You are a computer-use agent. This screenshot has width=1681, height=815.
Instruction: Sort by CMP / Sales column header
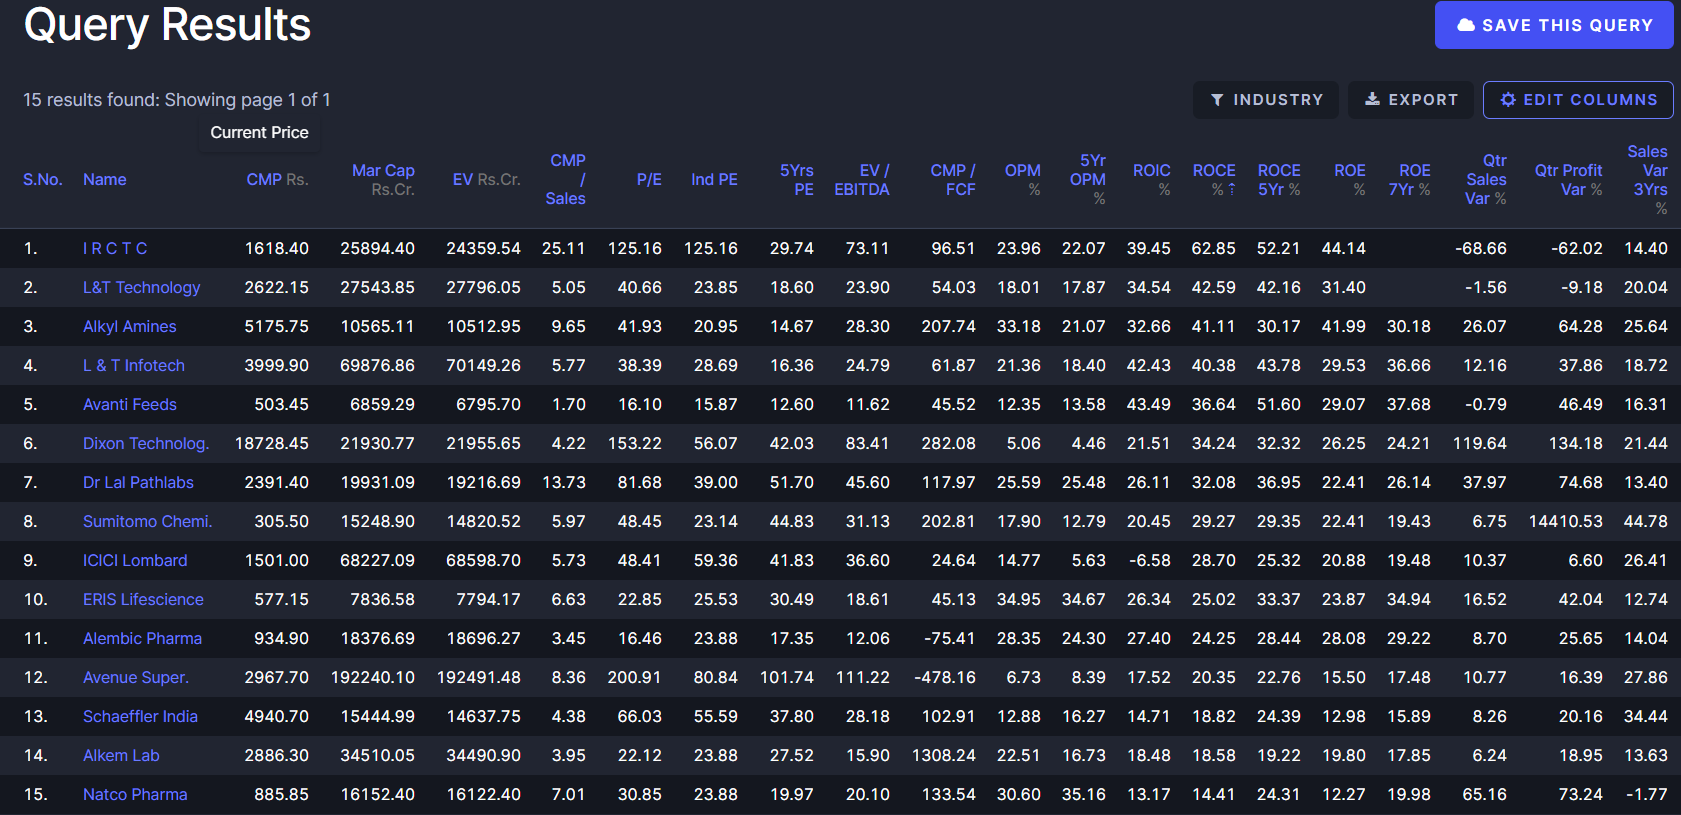click(566, 179)
